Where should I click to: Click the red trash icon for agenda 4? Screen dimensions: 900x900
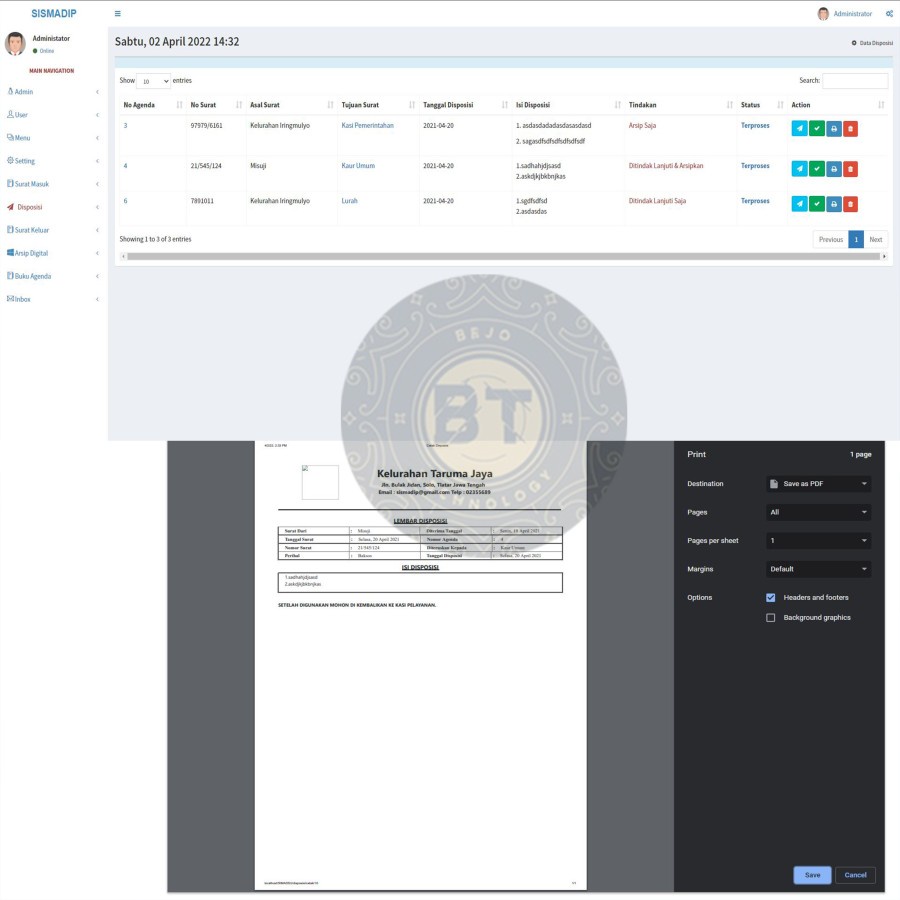coord(851,168)
